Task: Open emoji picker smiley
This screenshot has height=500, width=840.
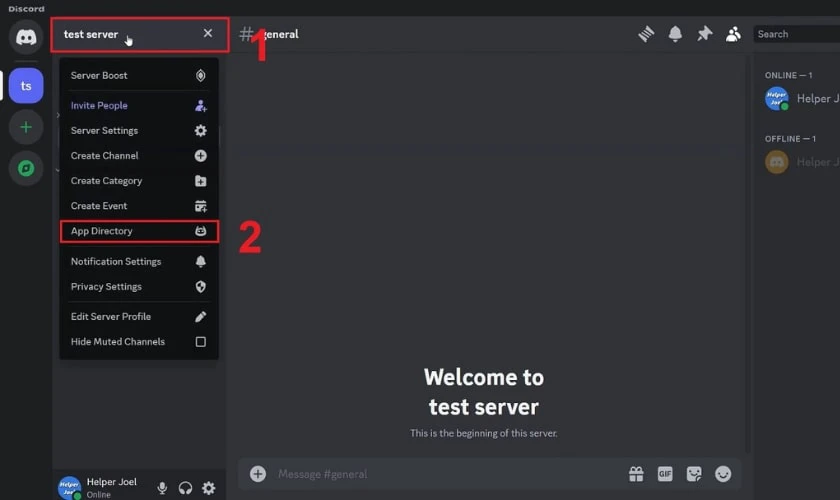Action: pos(723,474)
